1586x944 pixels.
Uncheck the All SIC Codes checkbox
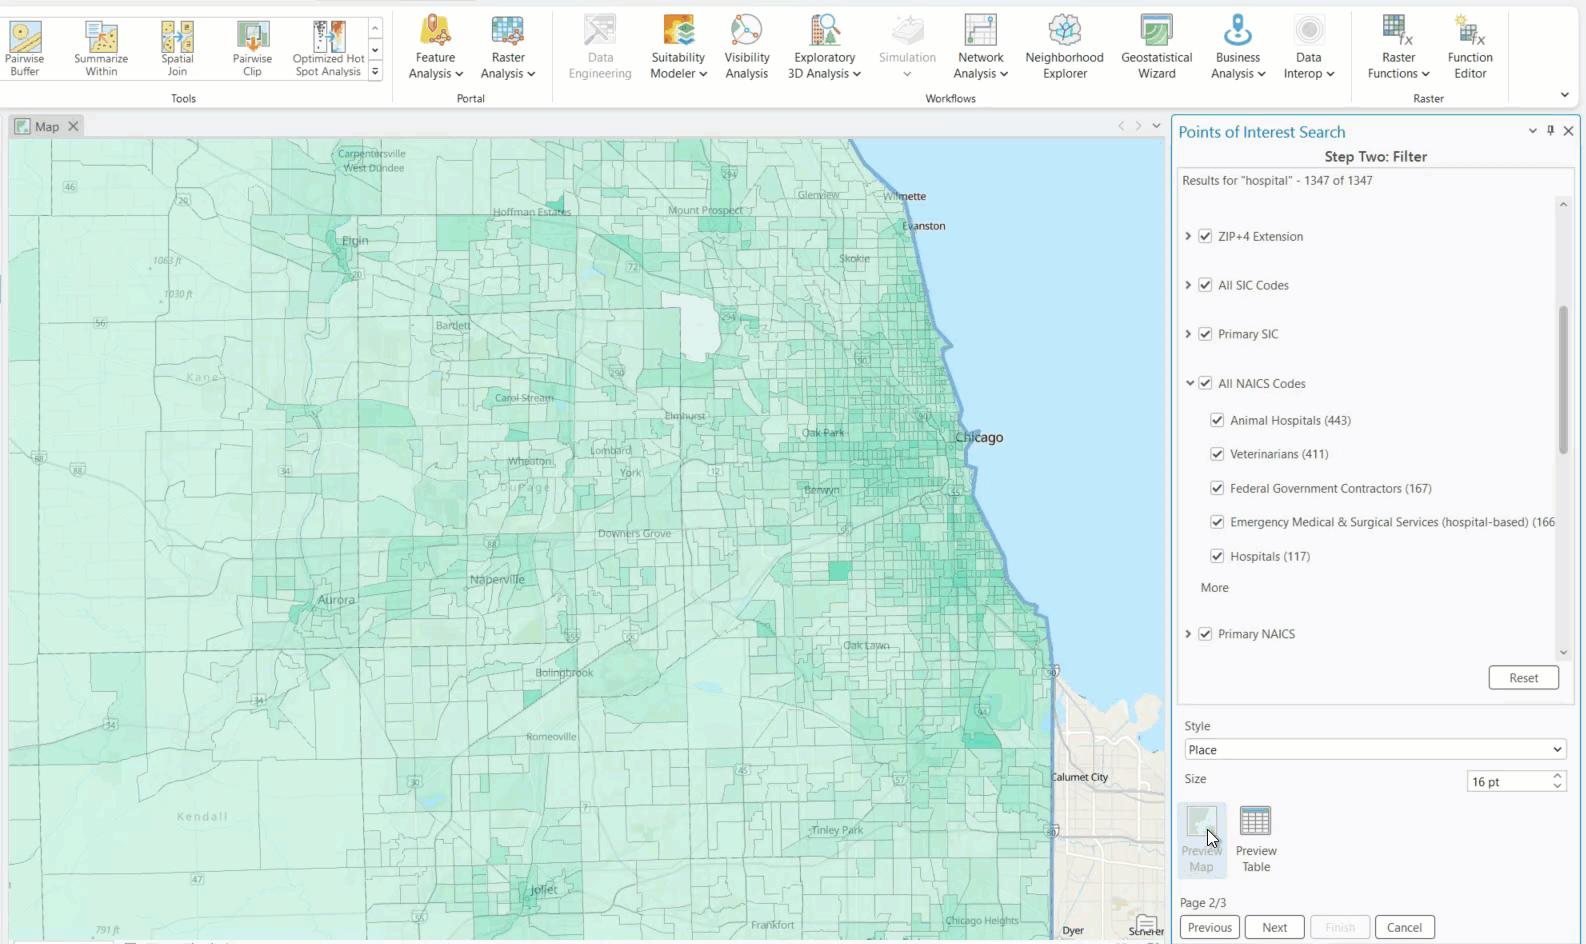1205,285
